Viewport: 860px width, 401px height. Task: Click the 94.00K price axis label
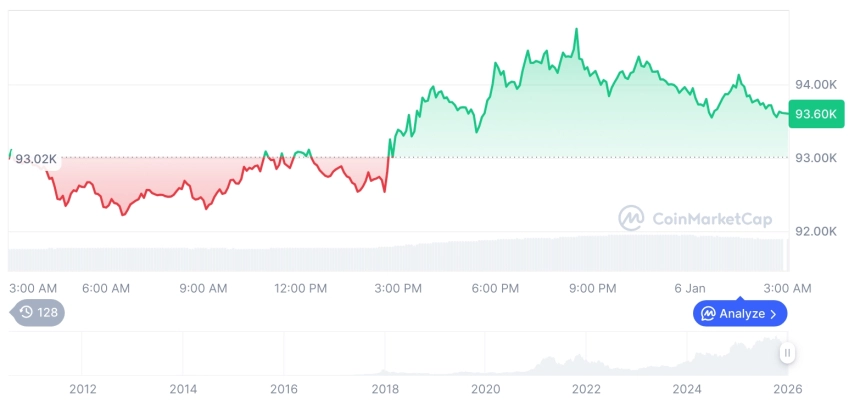click(815, 84)
